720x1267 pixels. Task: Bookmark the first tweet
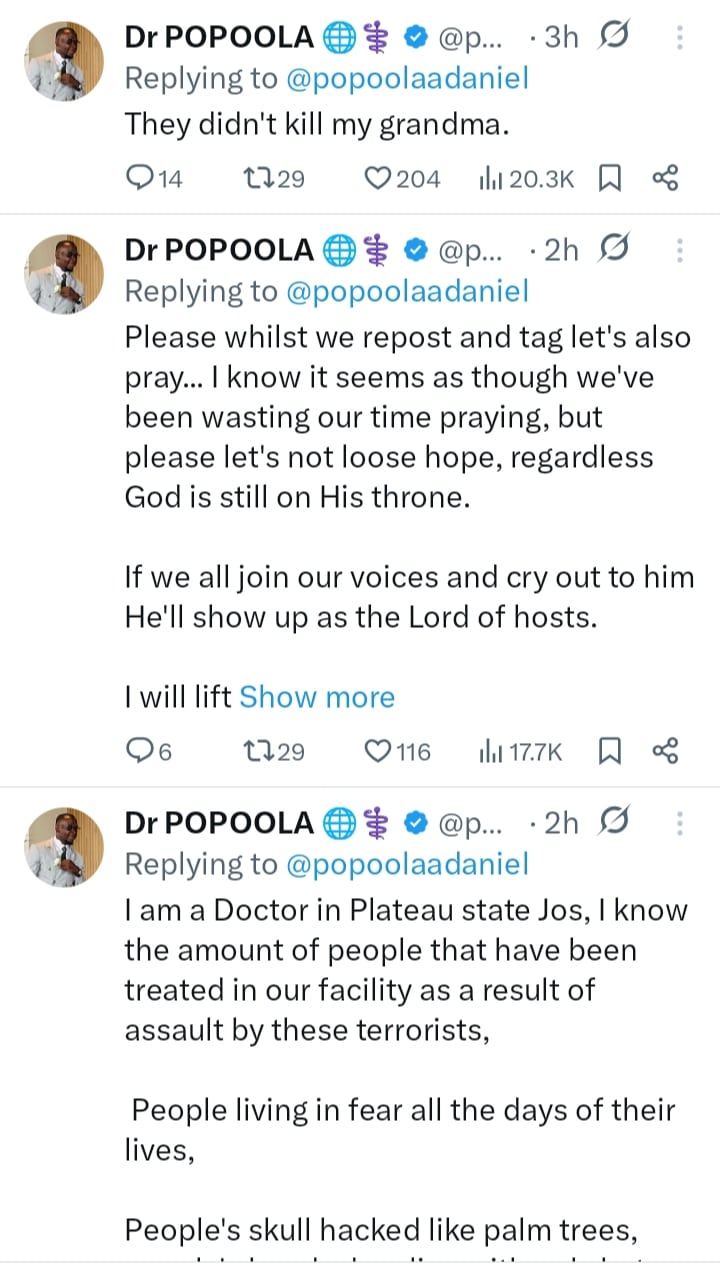[609, 179]
